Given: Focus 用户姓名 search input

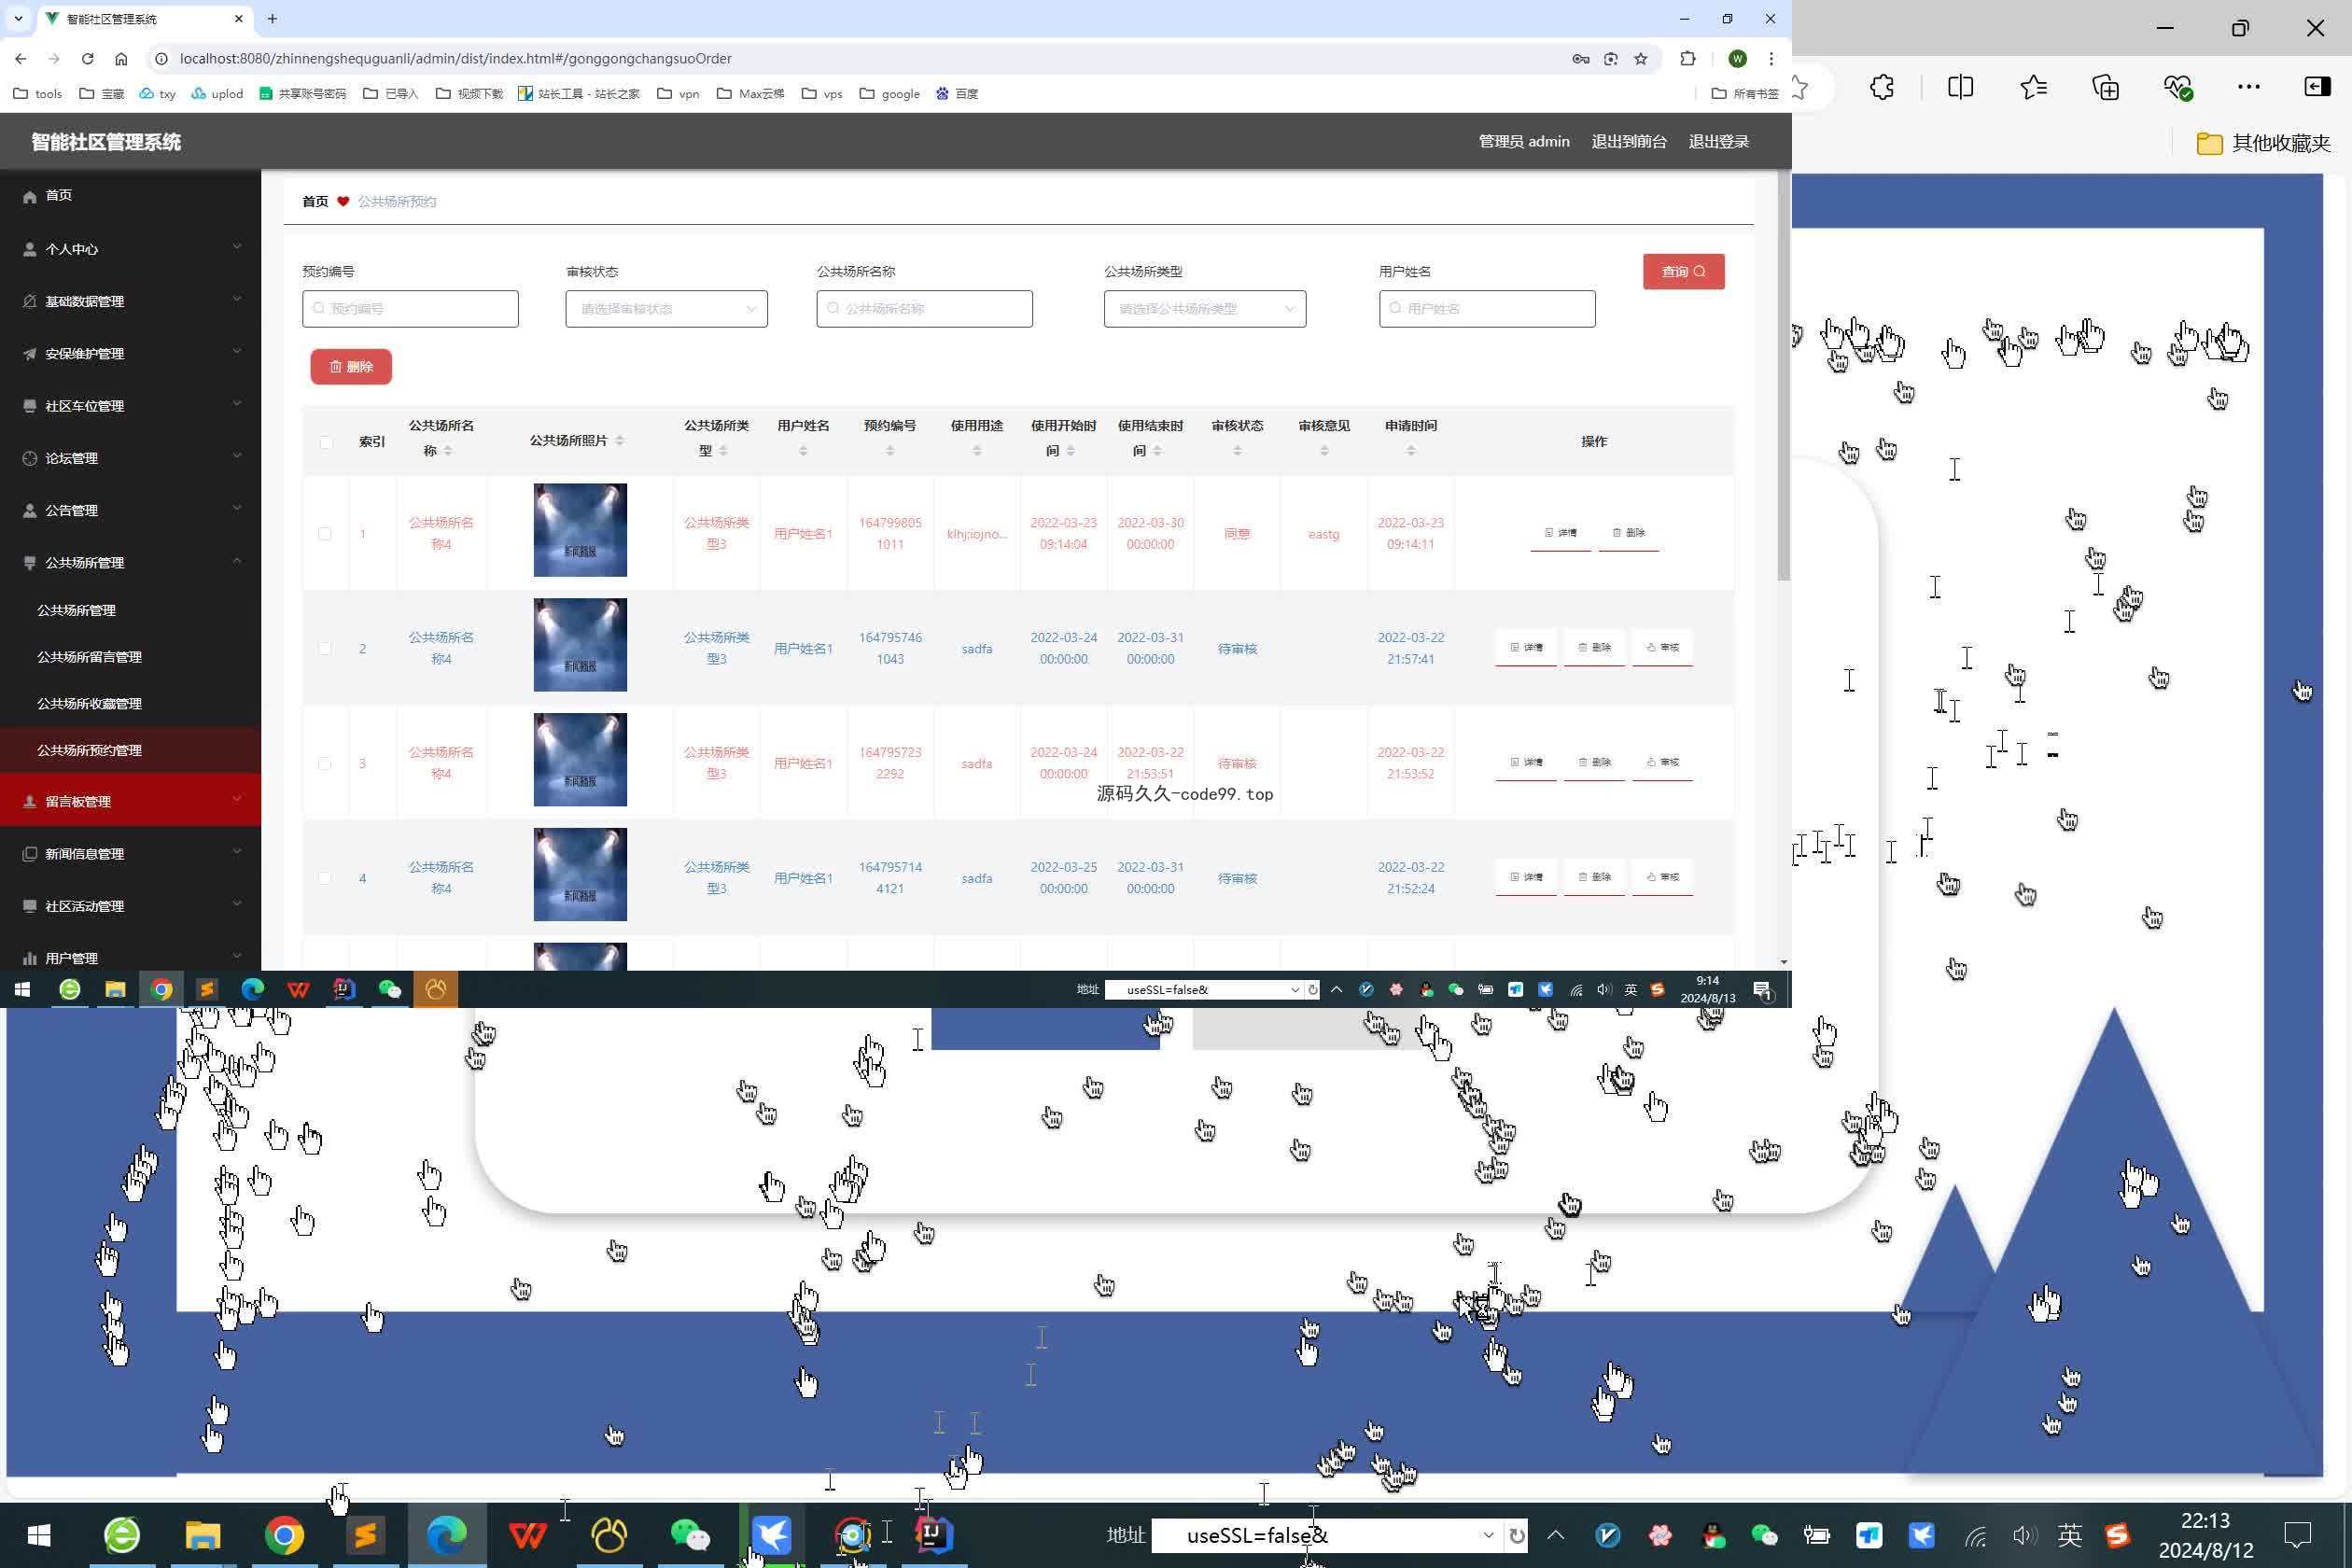Looking at the screenshot, I should point(1487,309).
